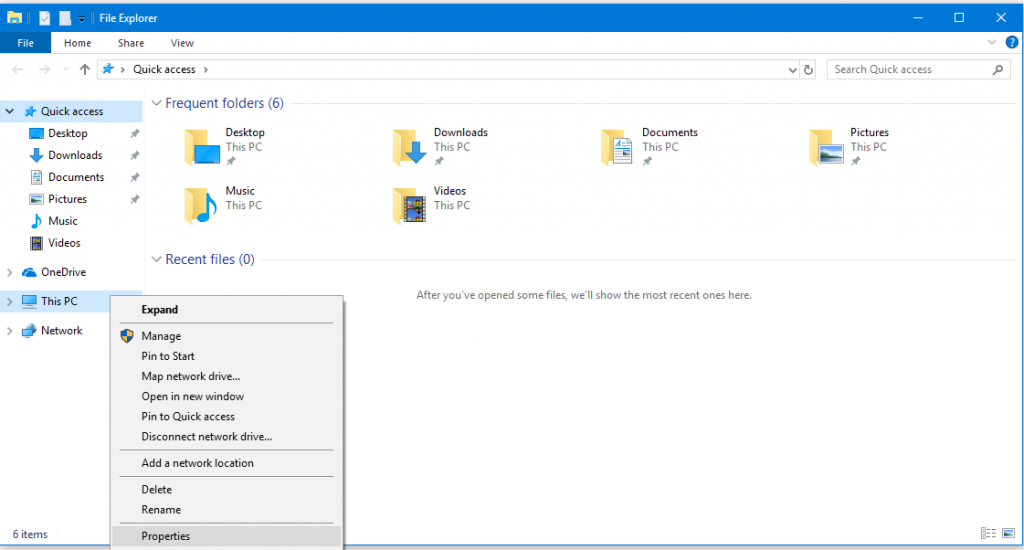1024x550 pixels.
Task: Choose Rename from the context menu
Action: point(226,510)
